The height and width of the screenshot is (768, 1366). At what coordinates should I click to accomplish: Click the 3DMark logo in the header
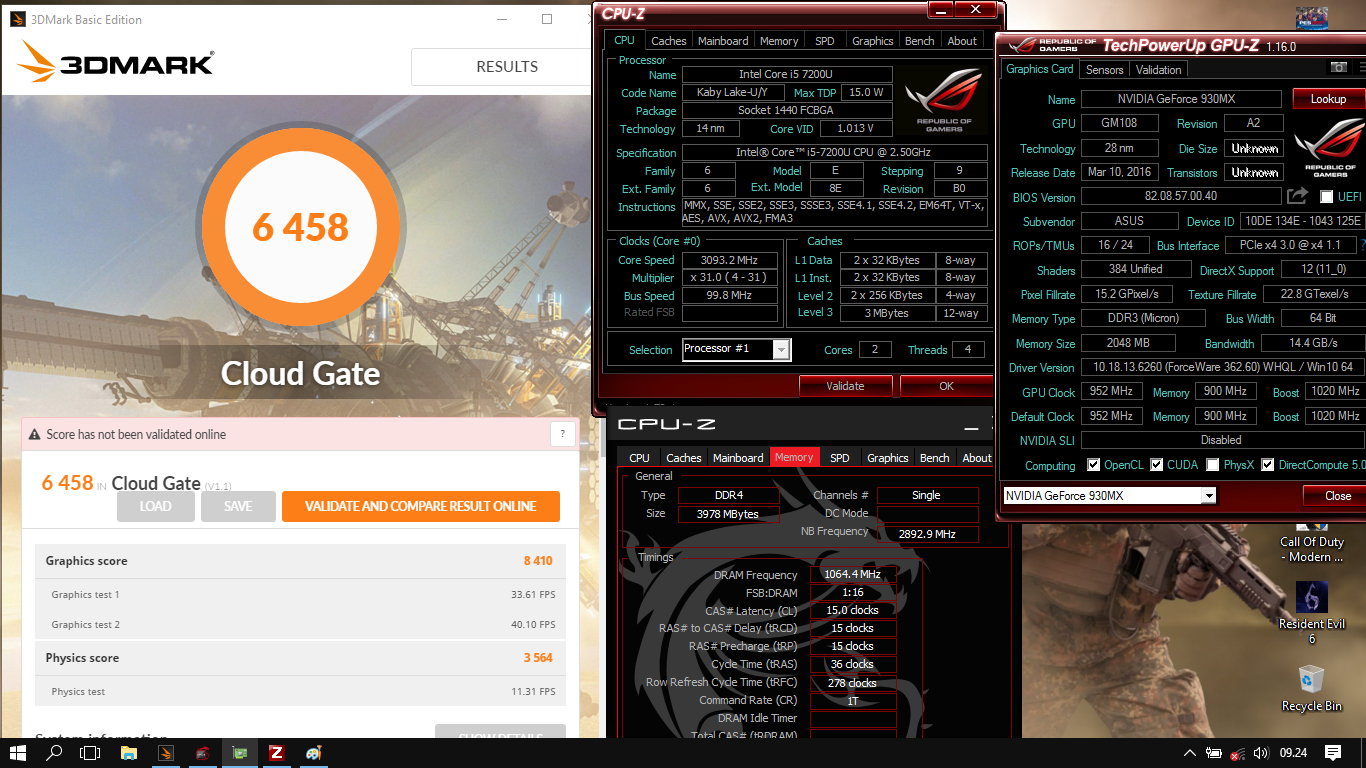(115, 62)
